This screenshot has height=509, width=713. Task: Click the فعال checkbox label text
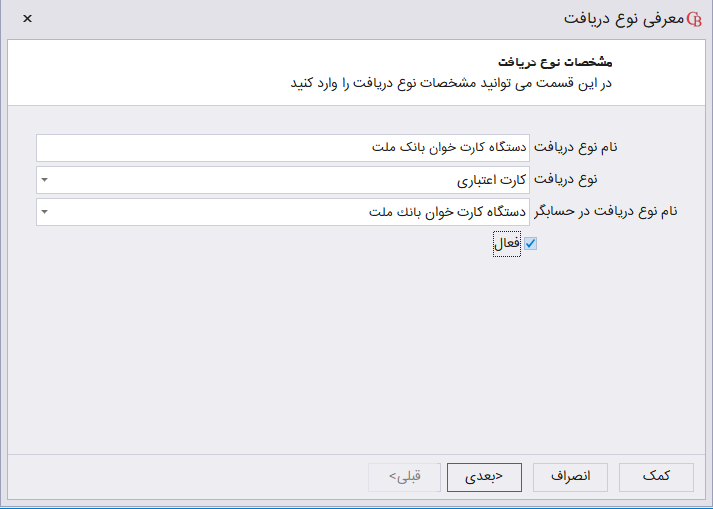[x=508, y=243]
